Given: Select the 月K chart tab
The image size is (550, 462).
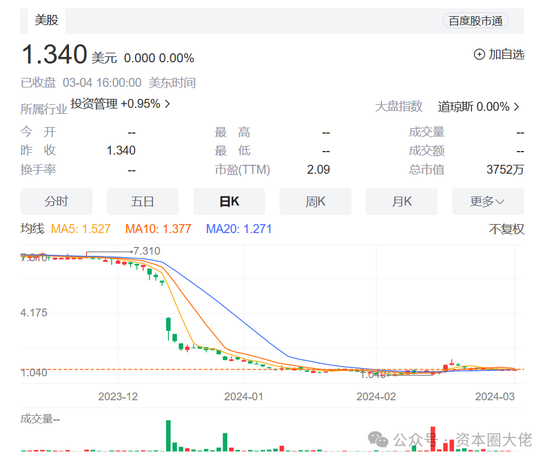Looking at the screenshot, I should click(x=402, y=201).
